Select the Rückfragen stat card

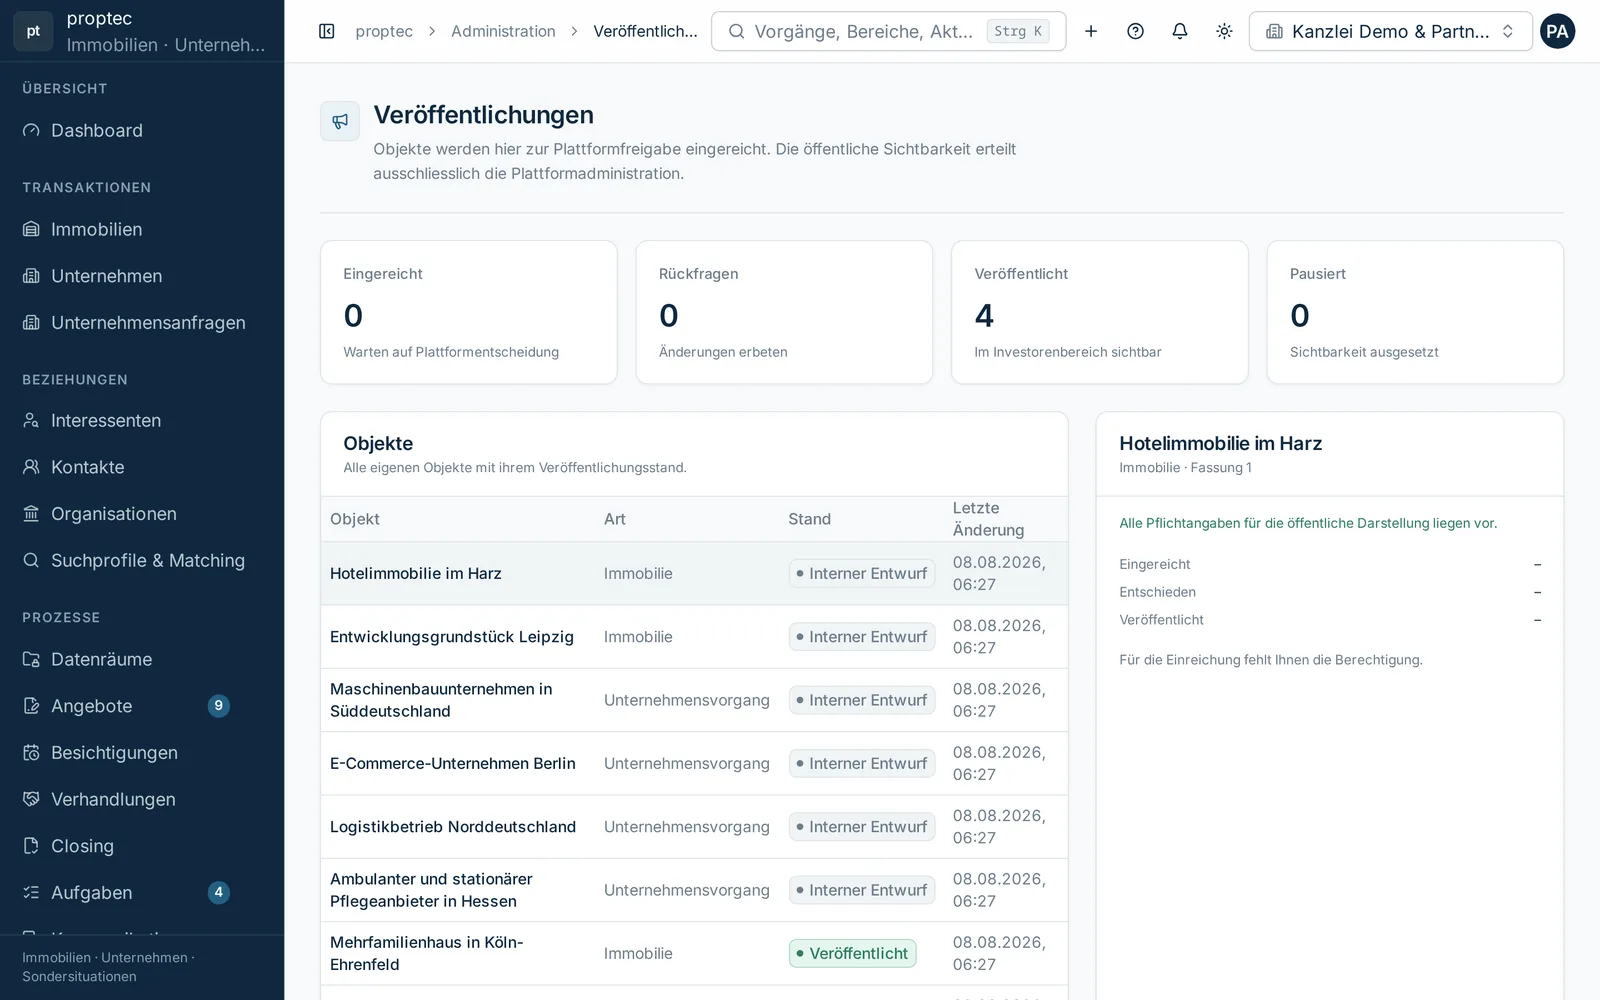tap(784, 312)
